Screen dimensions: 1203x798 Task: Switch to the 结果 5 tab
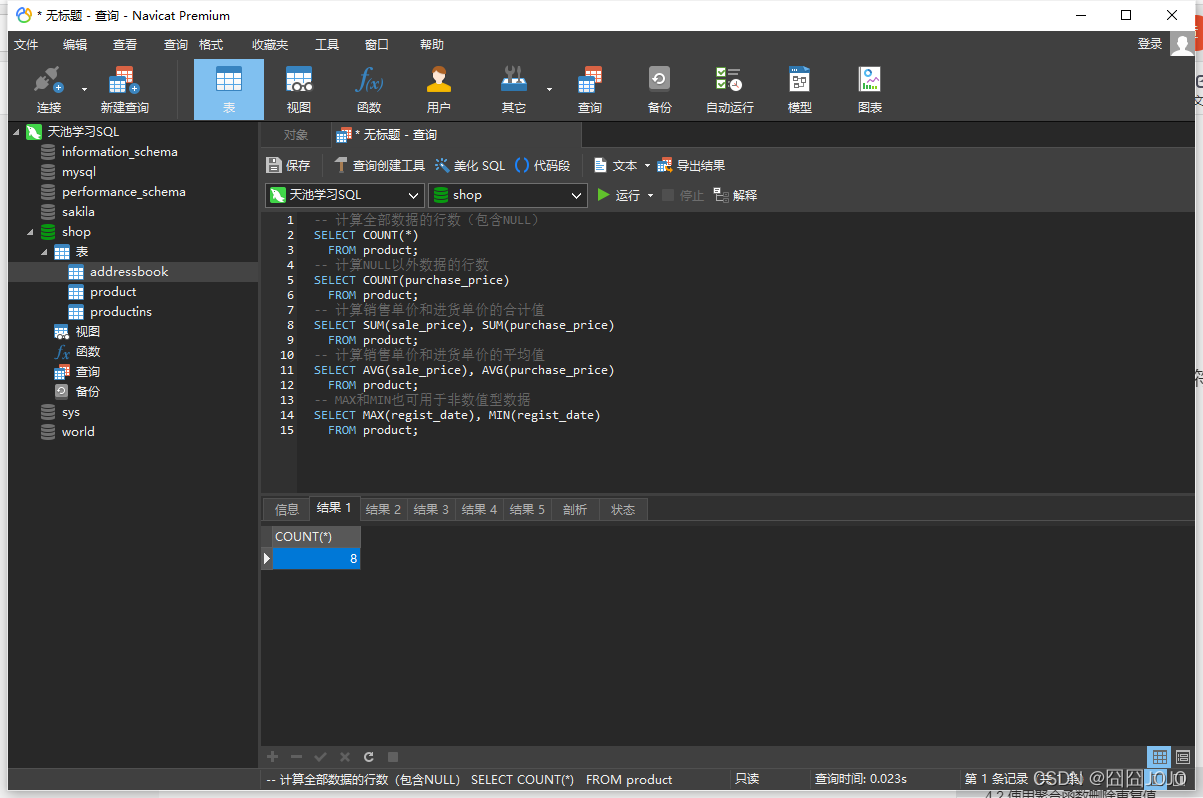[x=527, y=510]
